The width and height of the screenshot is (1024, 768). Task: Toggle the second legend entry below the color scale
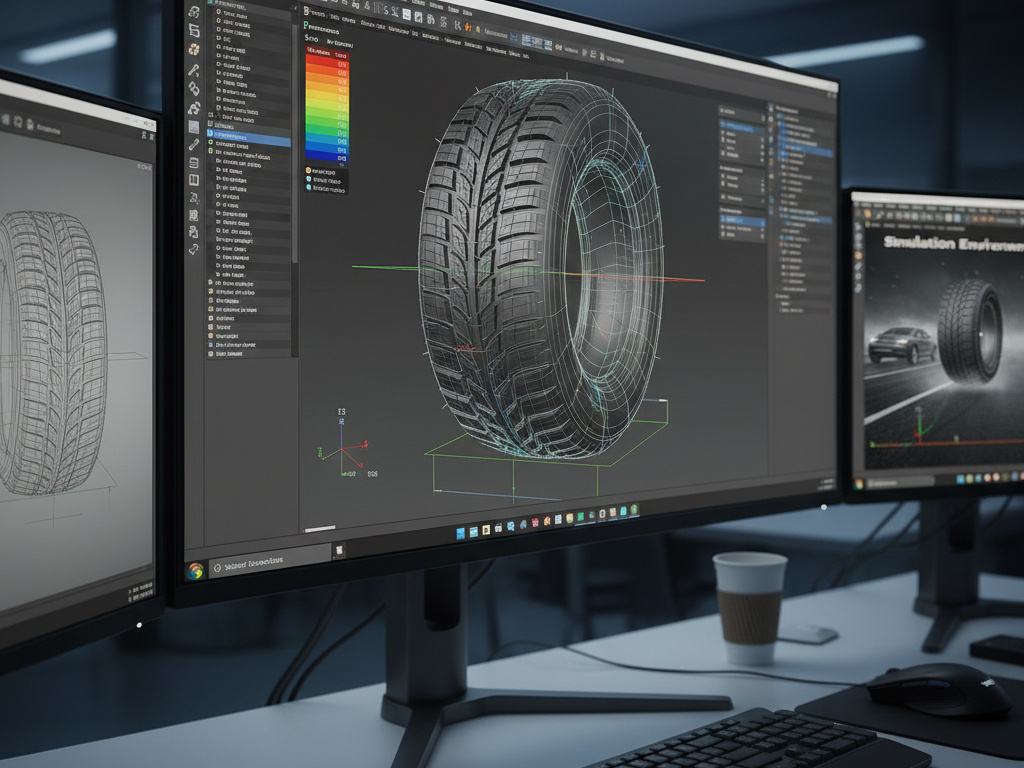(x=309, y=179)
